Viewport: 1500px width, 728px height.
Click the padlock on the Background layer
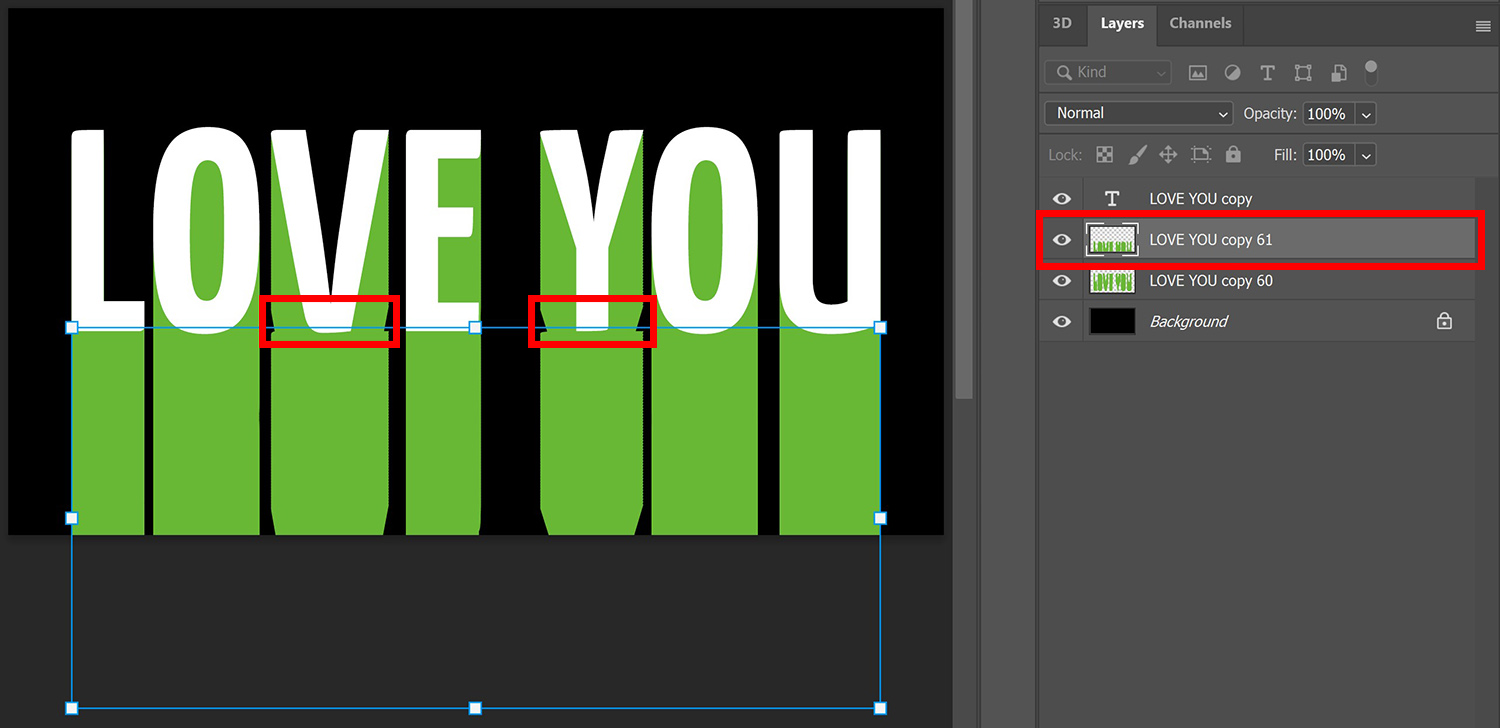tap(1444, 321)
